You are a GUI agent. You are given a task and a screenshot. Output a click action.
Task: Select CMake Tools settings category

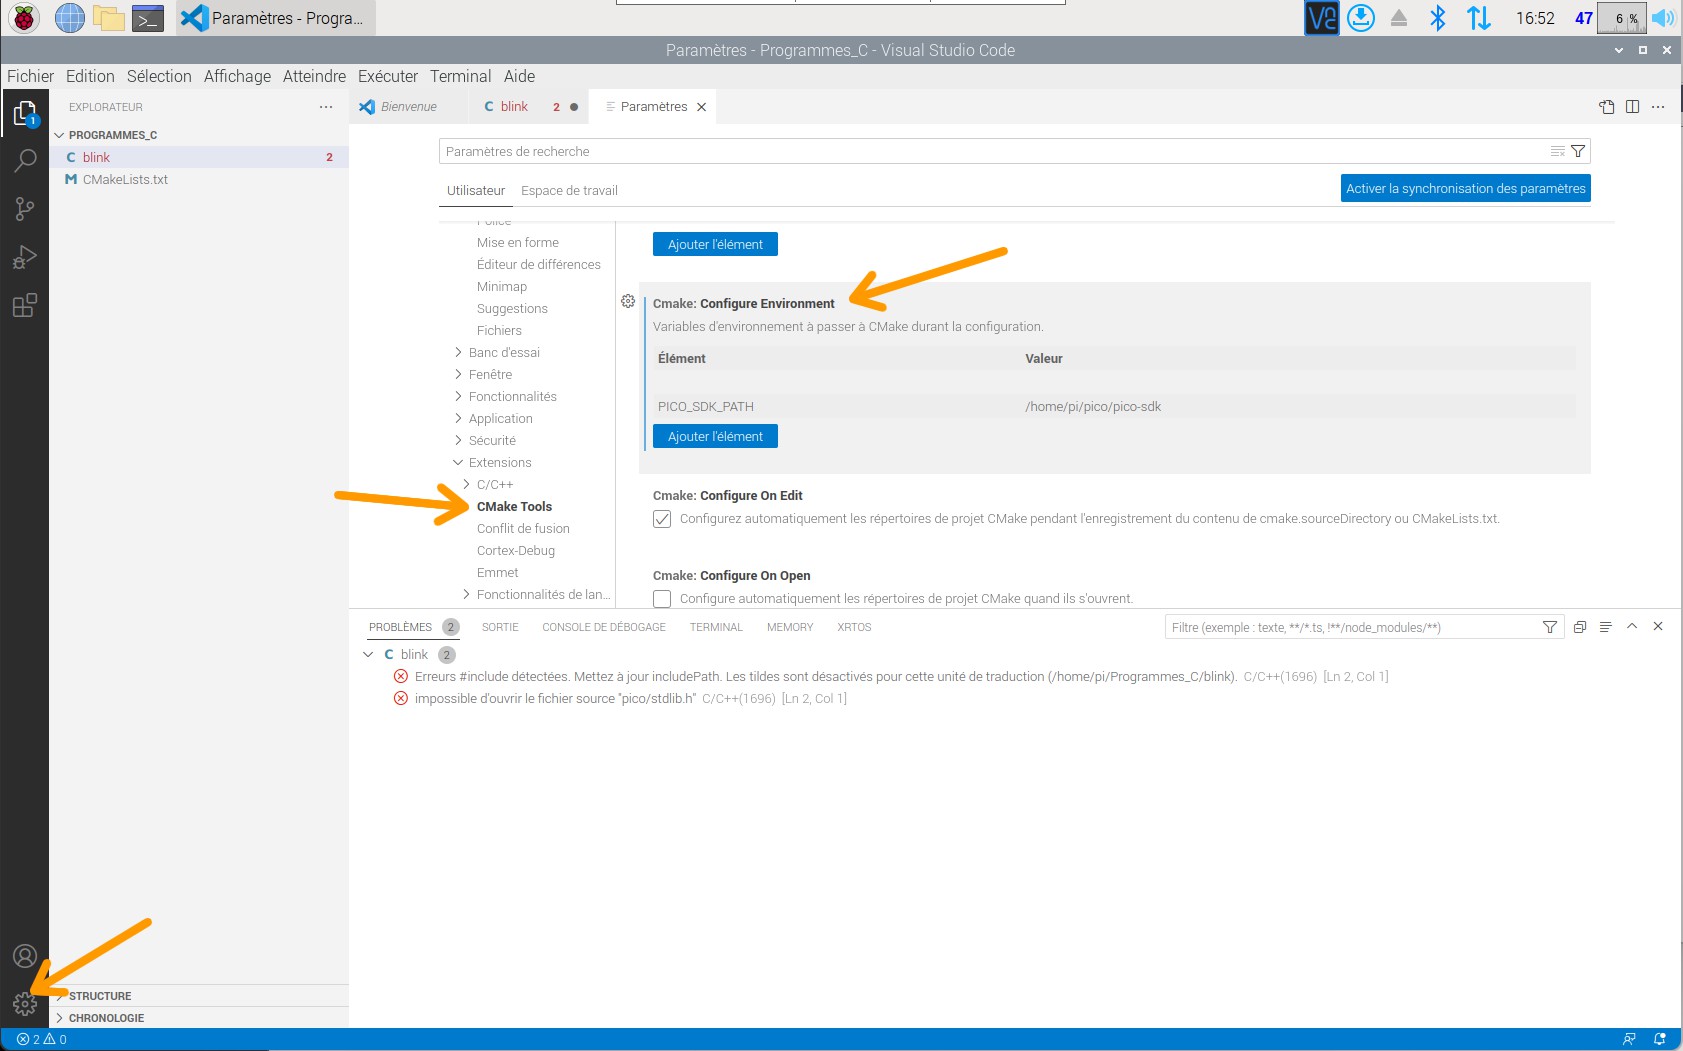514,507
